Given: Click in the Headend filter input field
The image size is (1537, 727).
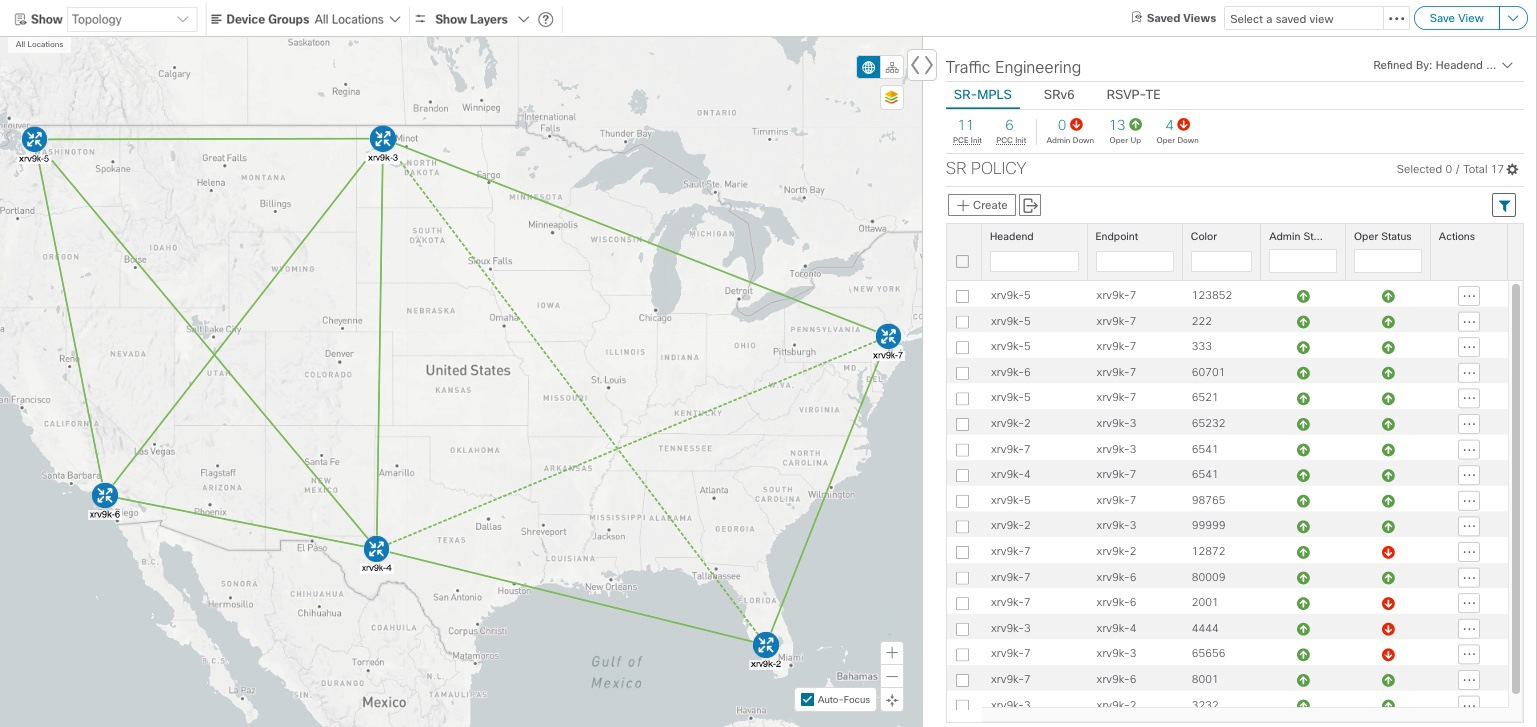Looking at the screenshot, I should pyautogui.click(x=1034, y=261).
